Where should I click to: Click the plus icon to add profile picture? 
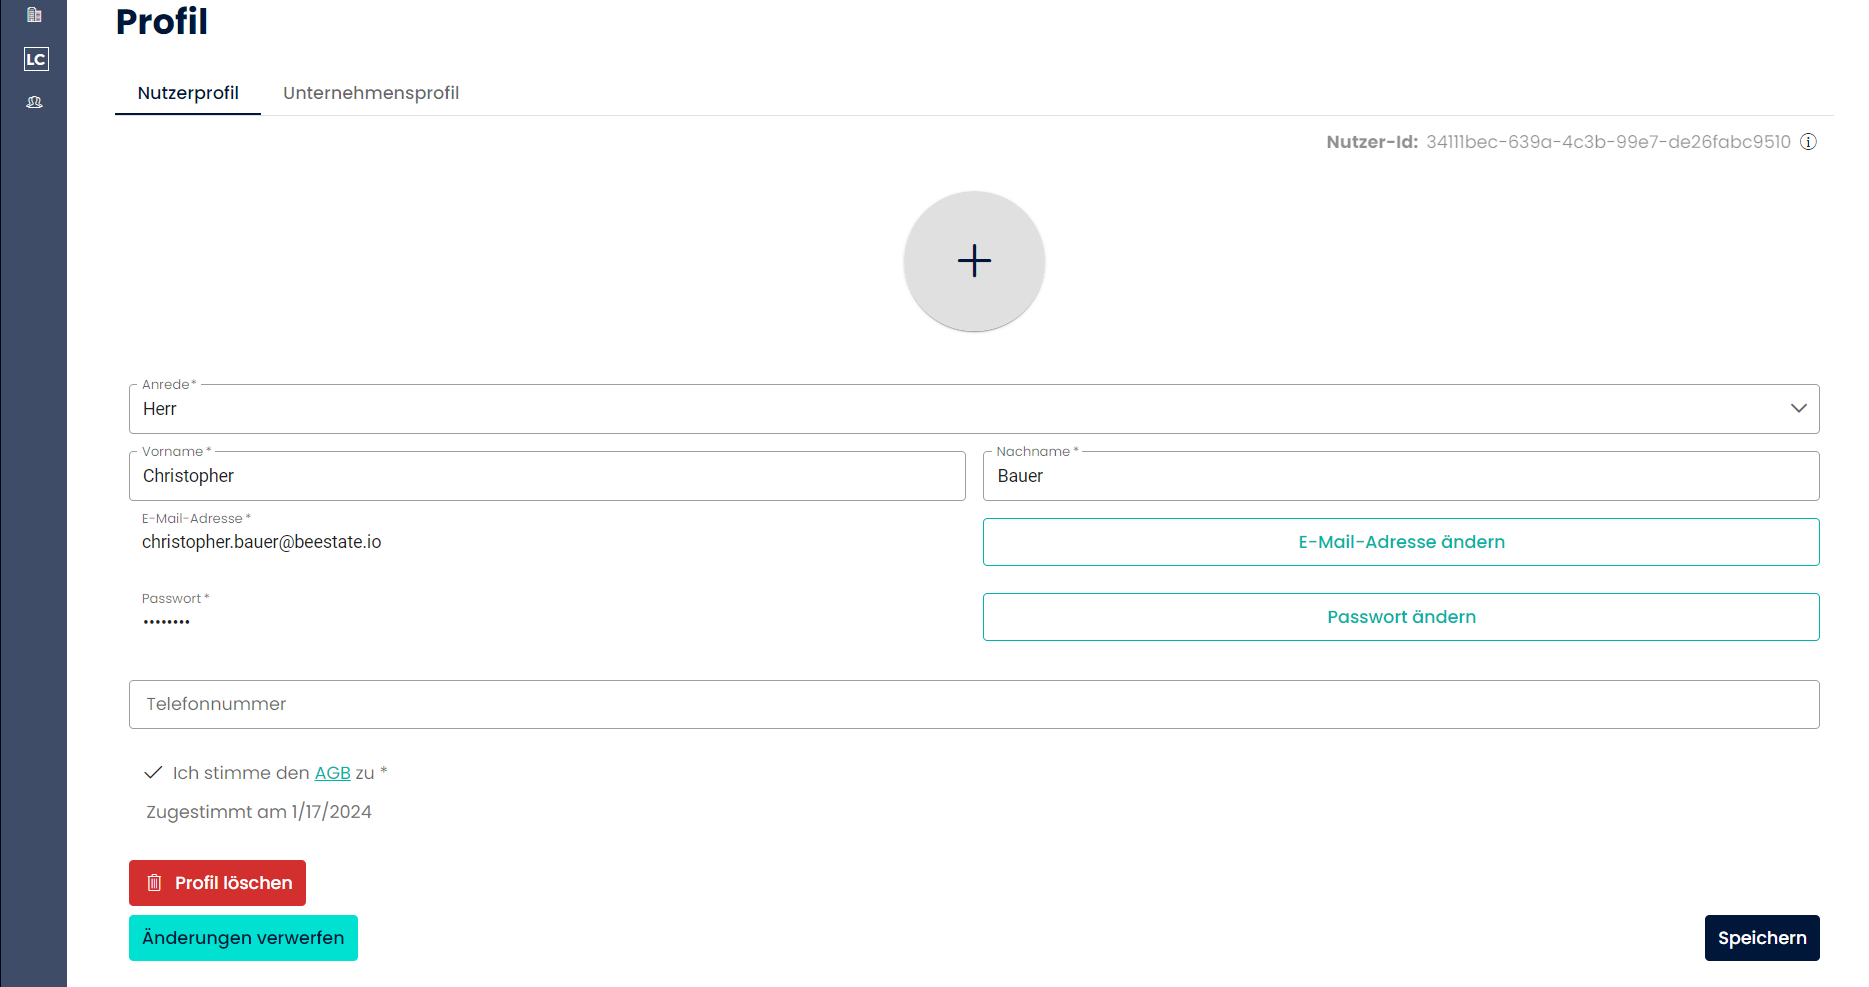pos(974,261)
